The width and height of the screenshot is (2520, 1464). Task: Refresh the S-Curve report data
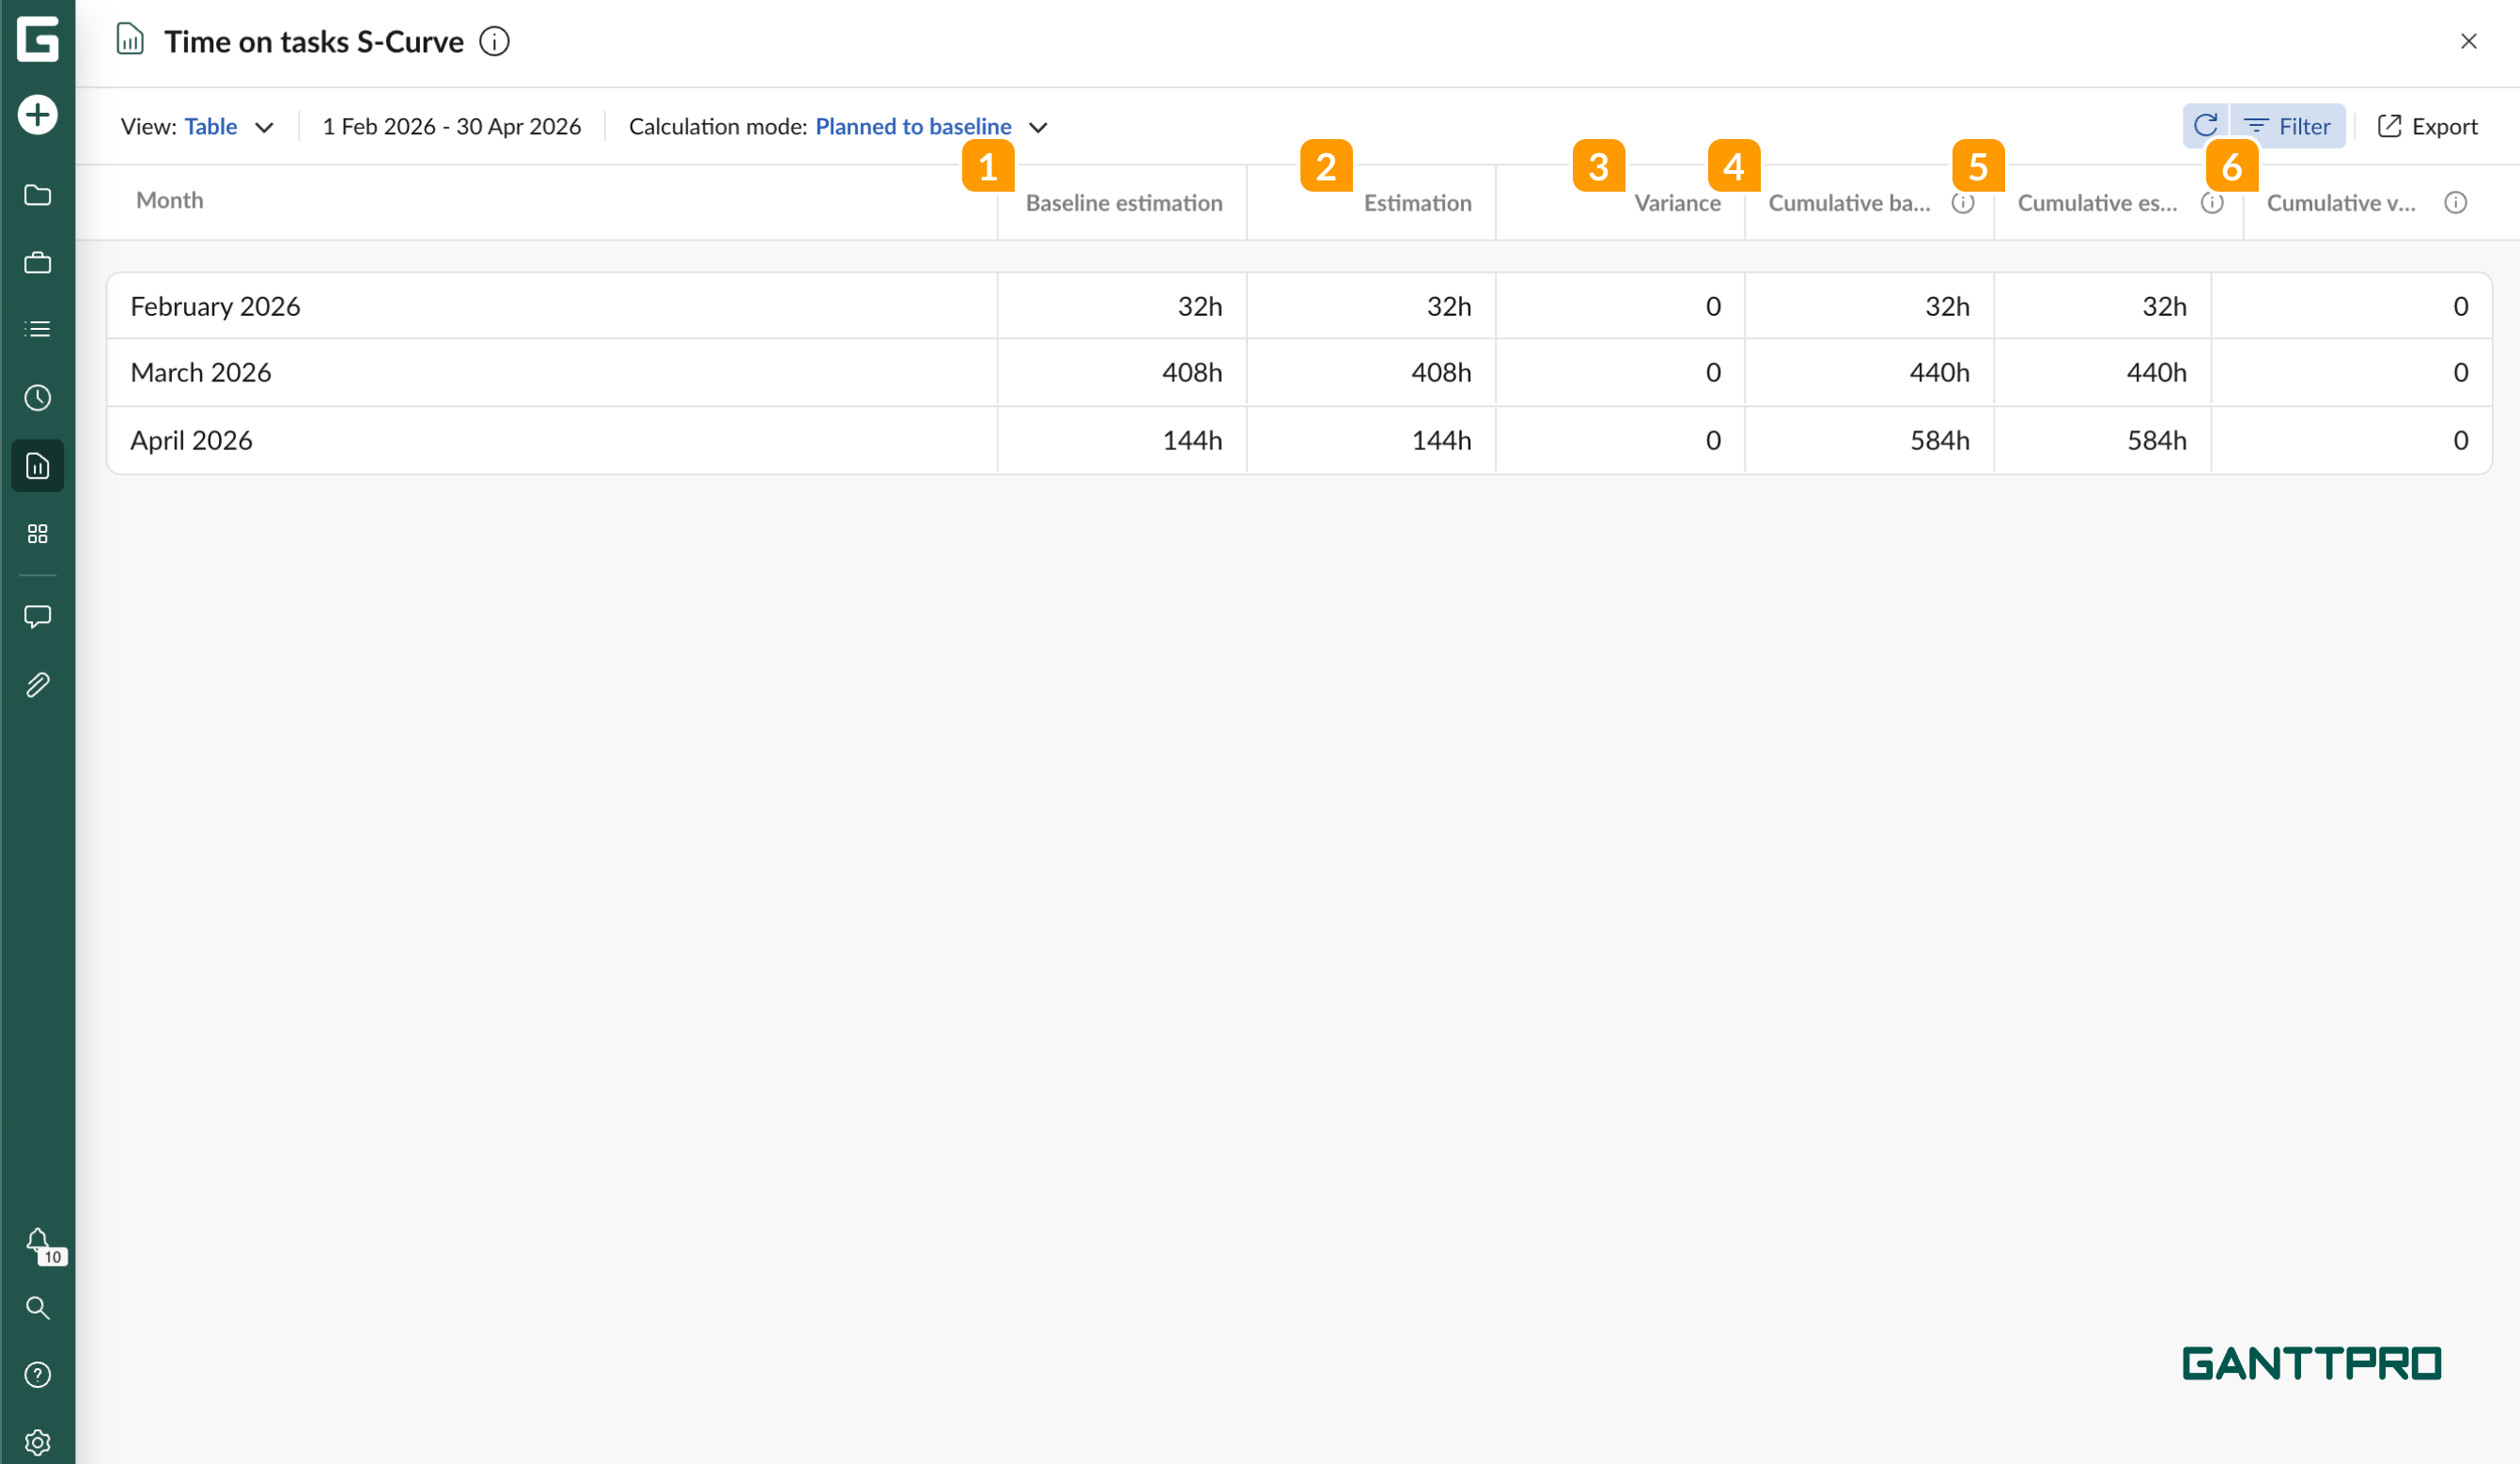[2207, 125]
